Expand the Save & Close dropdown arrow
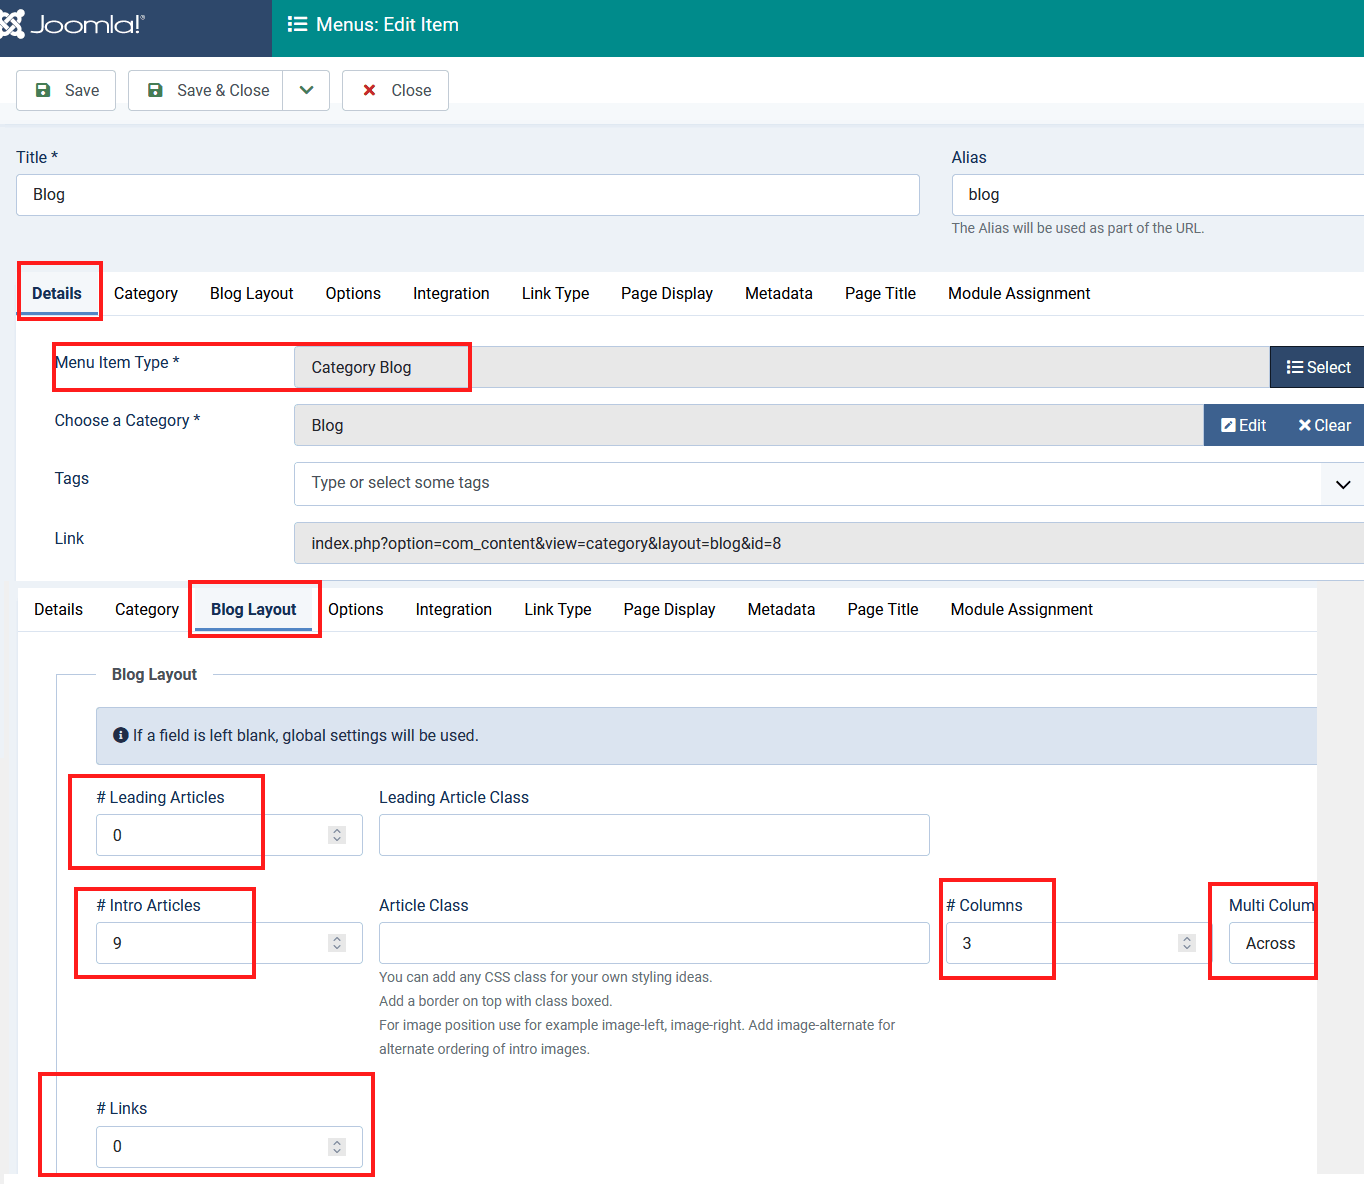Screen dimensions: 1364x1184 click(x=306, y=90)
